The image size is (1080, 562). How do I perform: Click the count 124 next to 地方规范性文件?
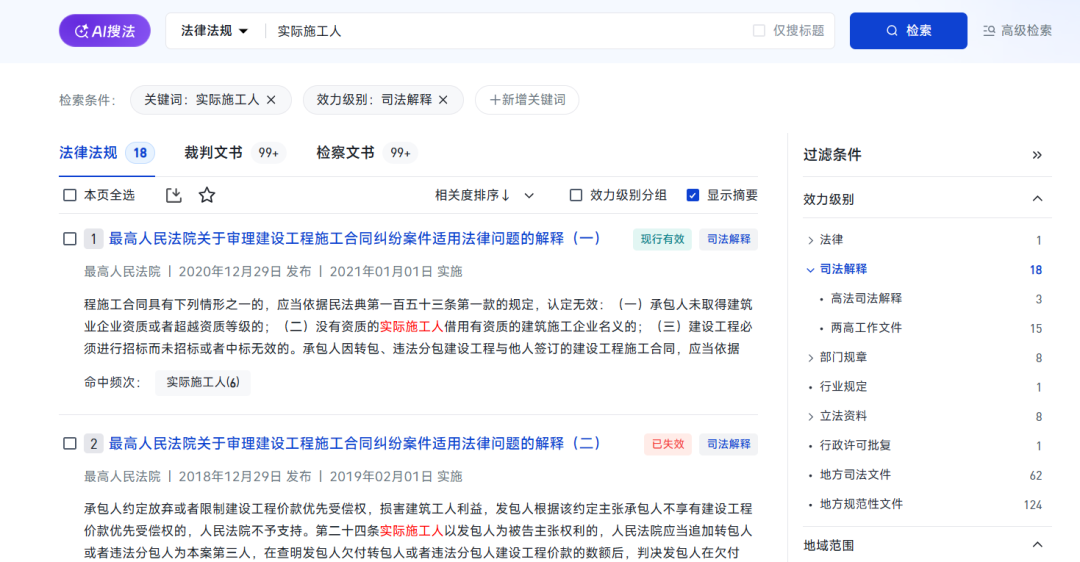[1032, 505]
